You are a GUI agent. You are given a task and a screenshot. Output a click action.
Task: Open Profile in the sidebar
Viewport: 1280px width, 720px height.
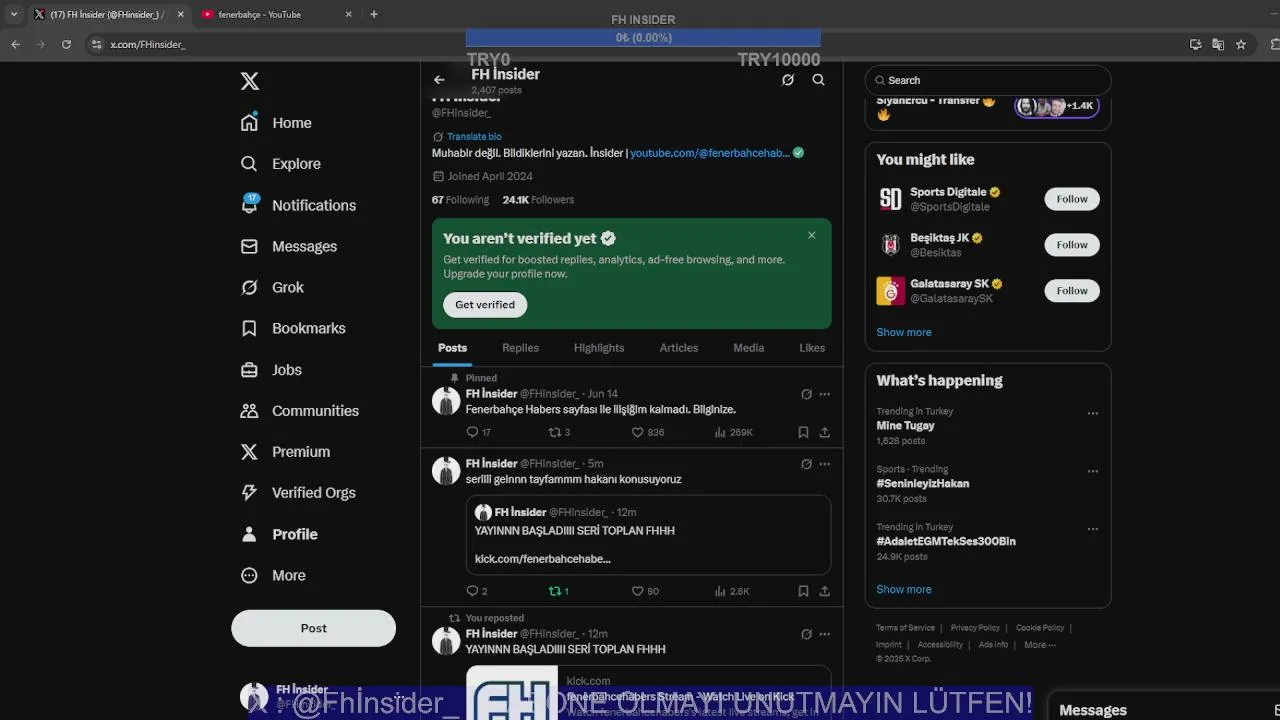click(279, 534)
